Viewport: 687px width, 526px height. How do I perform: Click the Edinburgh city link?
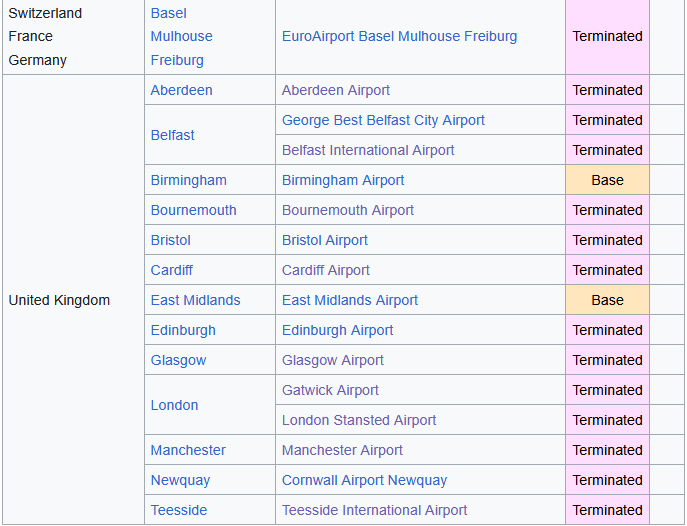click(x=183, y=330)
